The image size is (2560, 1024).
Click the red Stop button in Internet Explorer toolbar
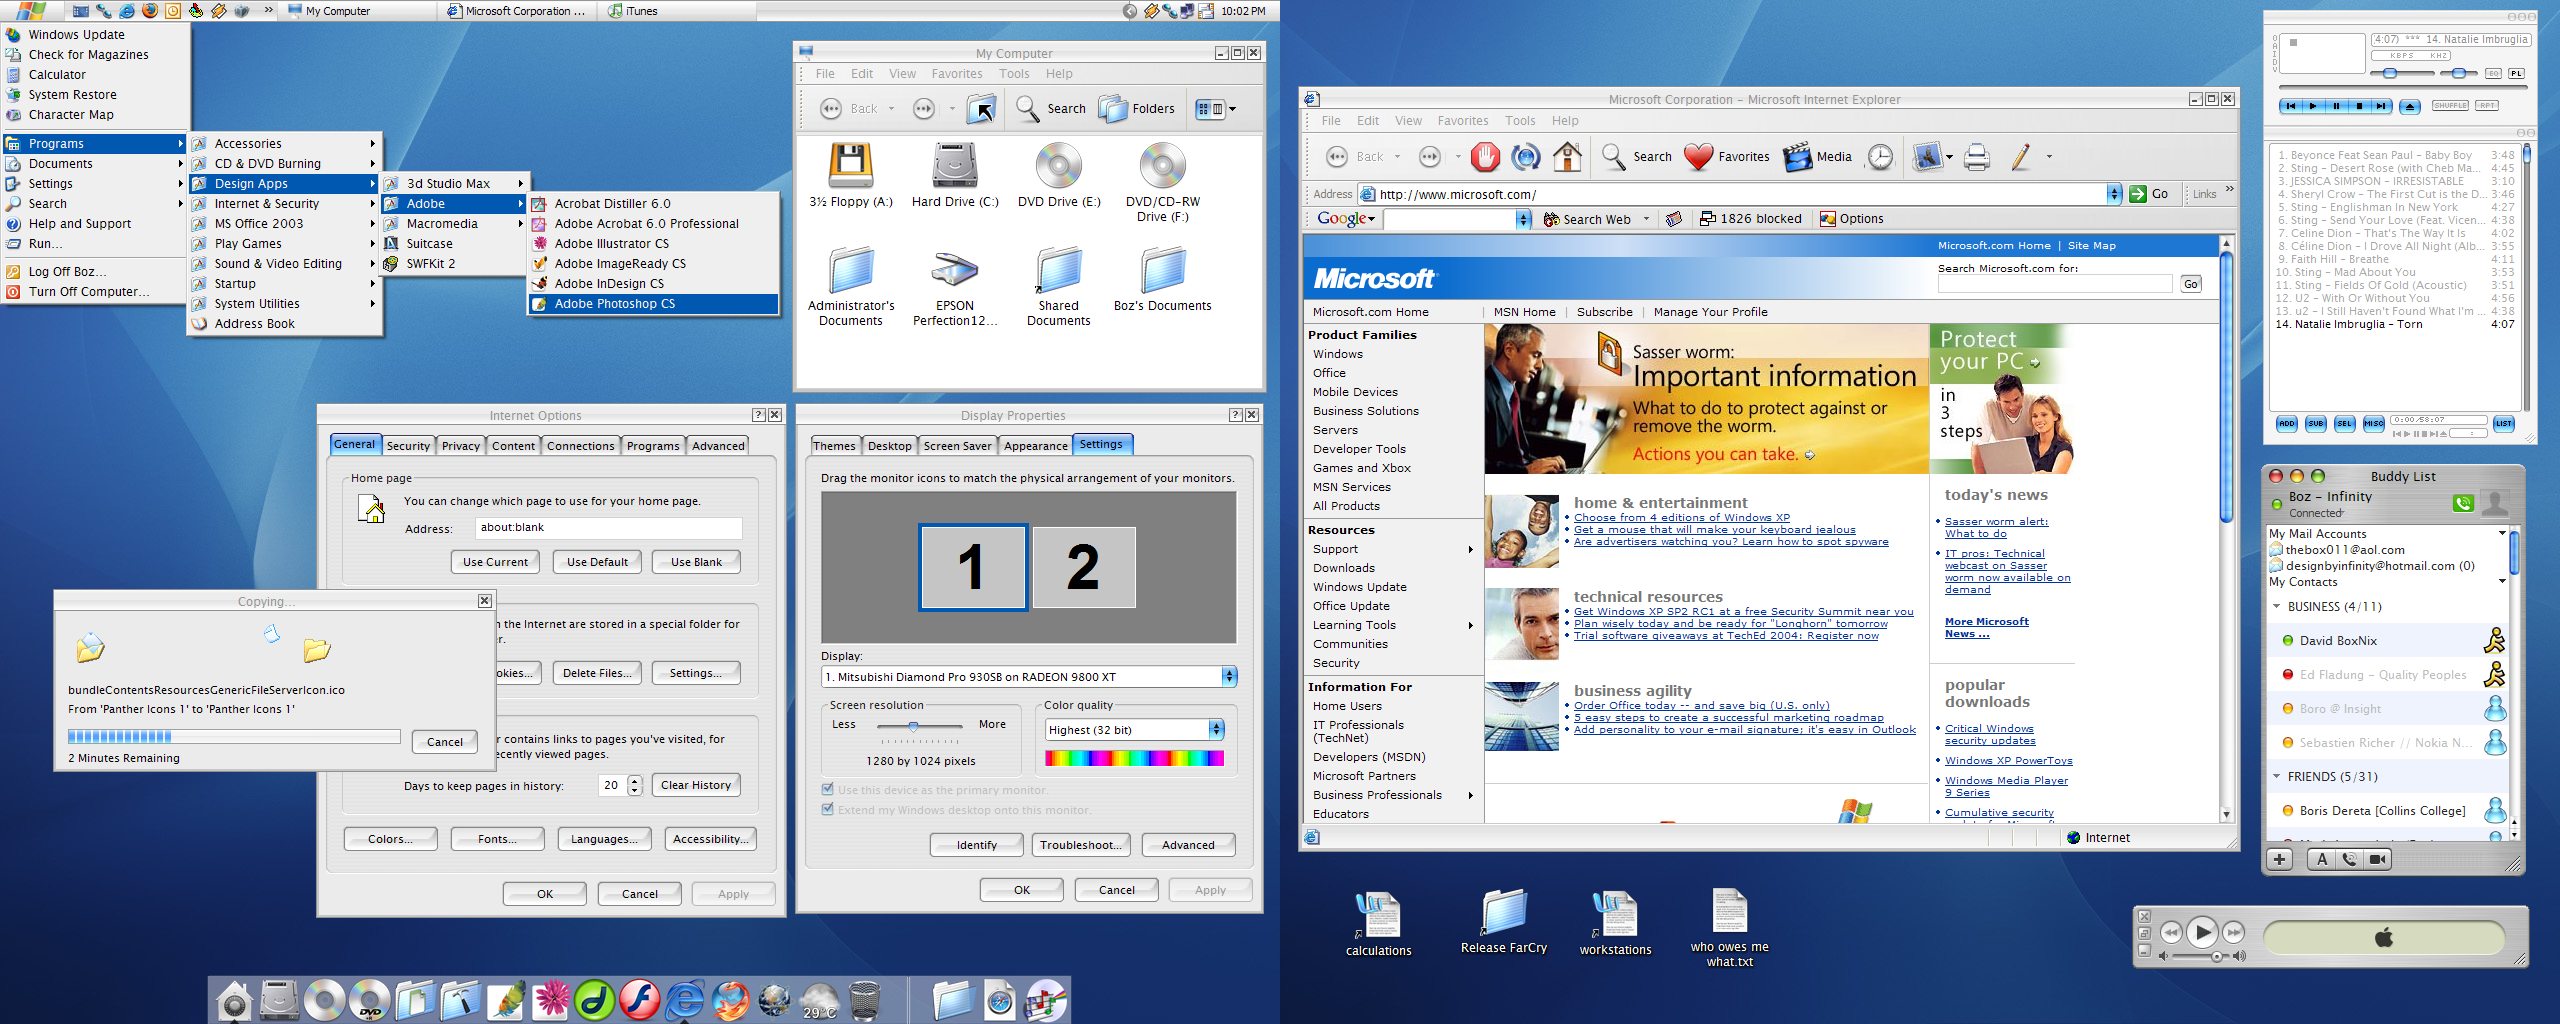[1485, 156]
